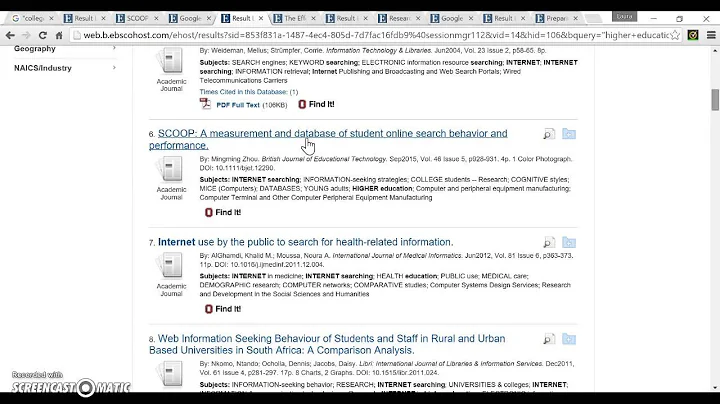
Task: Preview the Internet use by public article
Action: point(549,242)
